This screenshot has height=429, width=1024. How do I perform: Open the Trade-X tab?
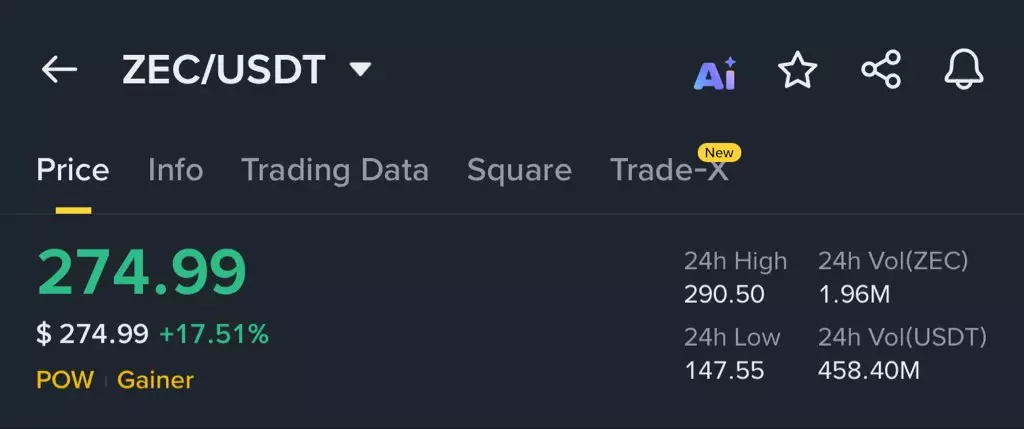point(669,171)
